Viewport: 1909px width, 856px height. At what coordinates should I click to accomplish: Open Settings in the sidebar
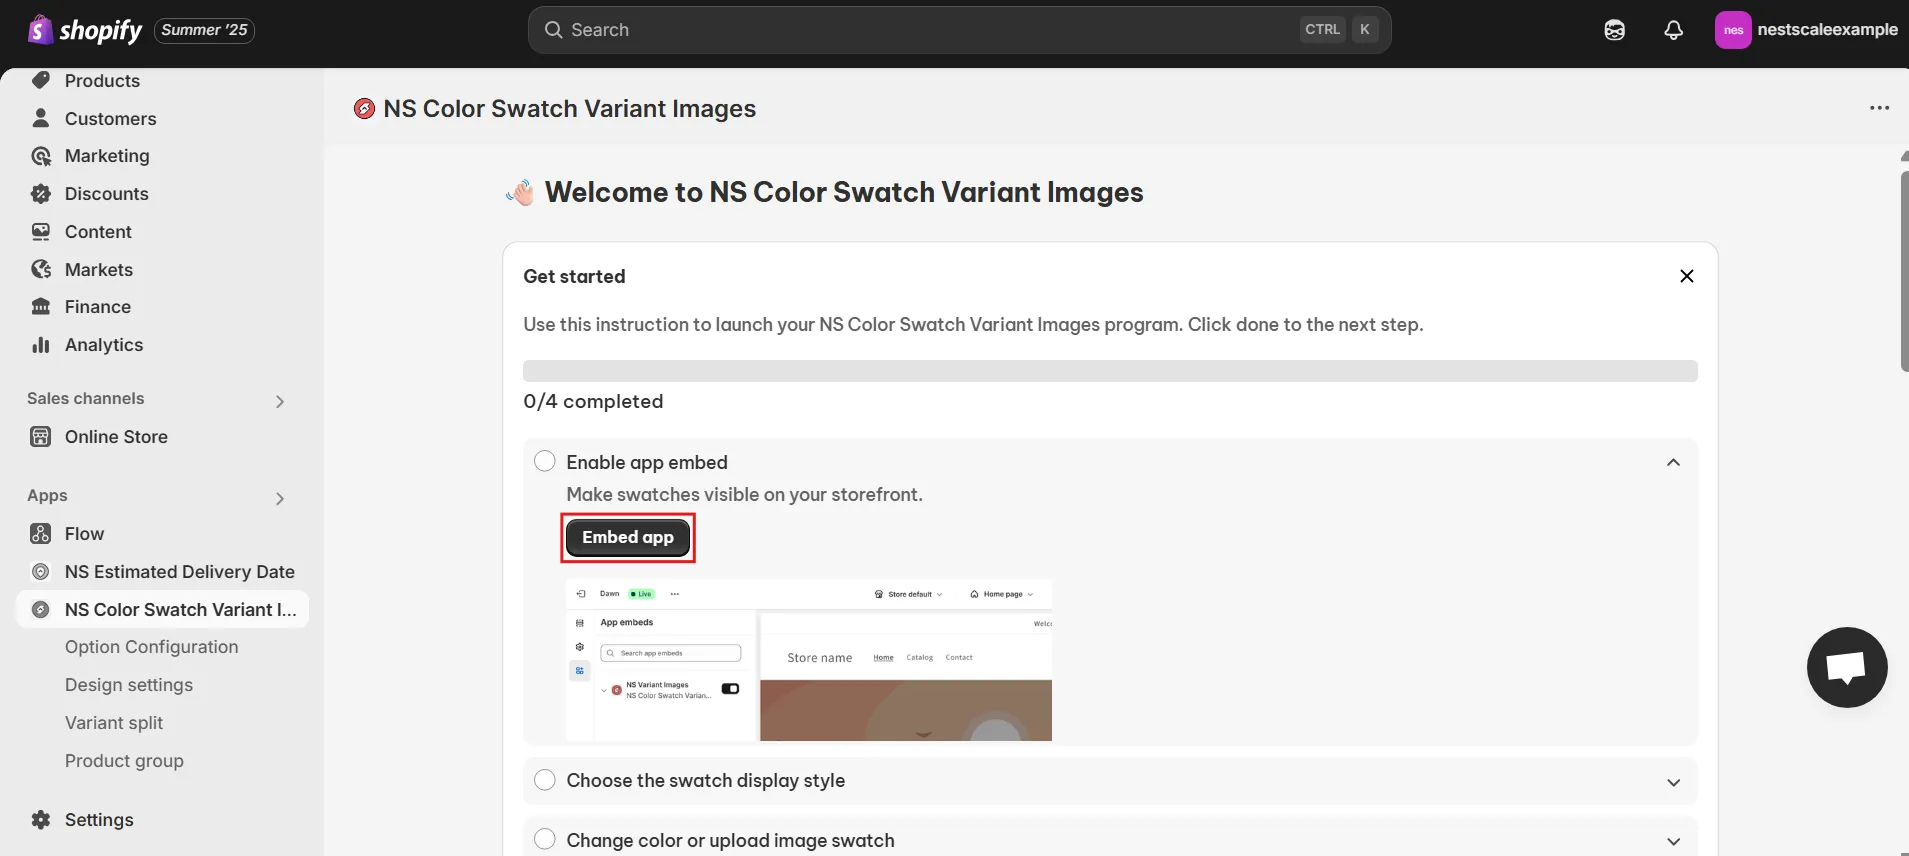click(99, 820)
